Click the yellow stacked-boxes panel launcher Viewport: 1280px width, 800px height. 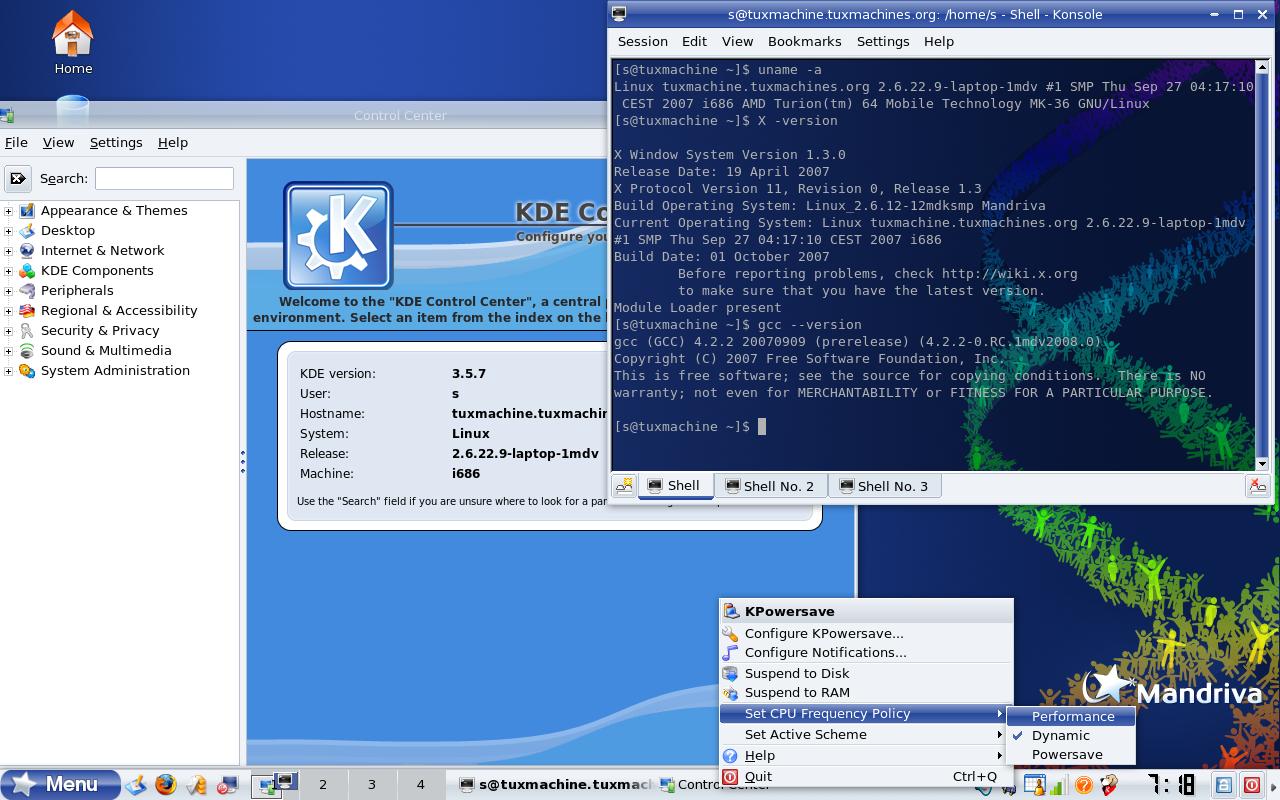197,785
